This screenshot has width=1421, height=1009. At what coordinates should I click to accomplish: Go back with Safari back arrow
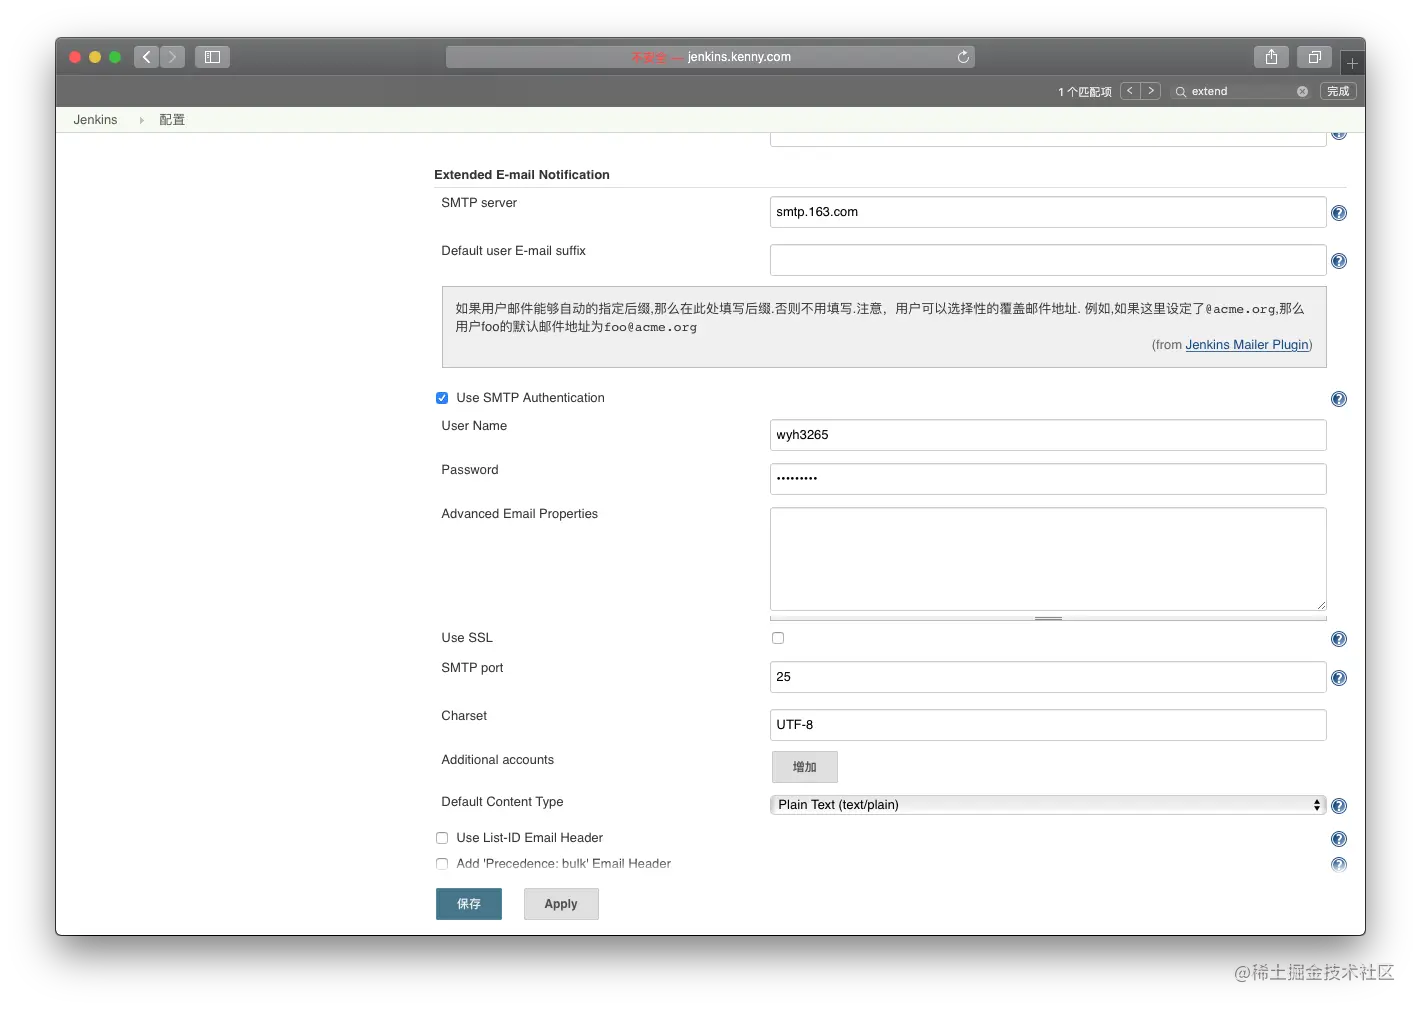pyautogui.click(x=146, y=57)
